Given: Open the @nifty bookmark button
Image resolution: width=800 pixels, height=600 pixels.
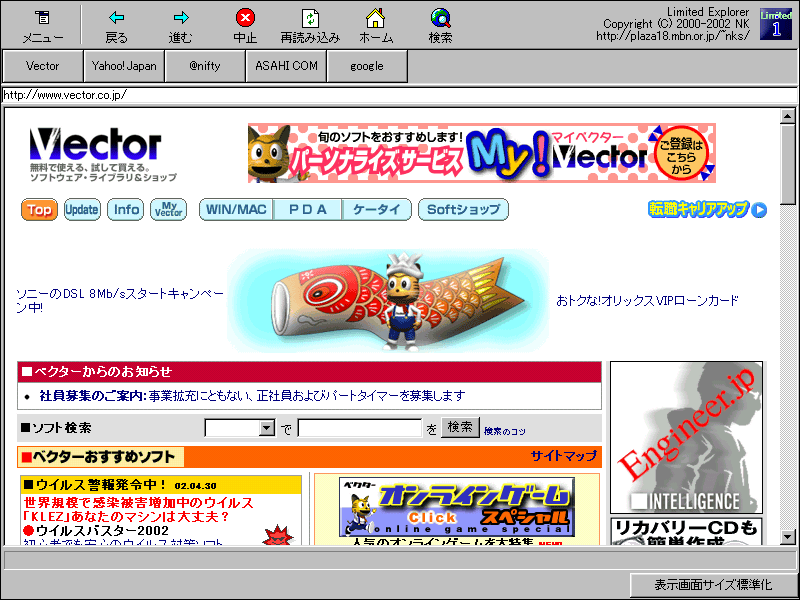Looking at the screenshot, I should (205, 66).
